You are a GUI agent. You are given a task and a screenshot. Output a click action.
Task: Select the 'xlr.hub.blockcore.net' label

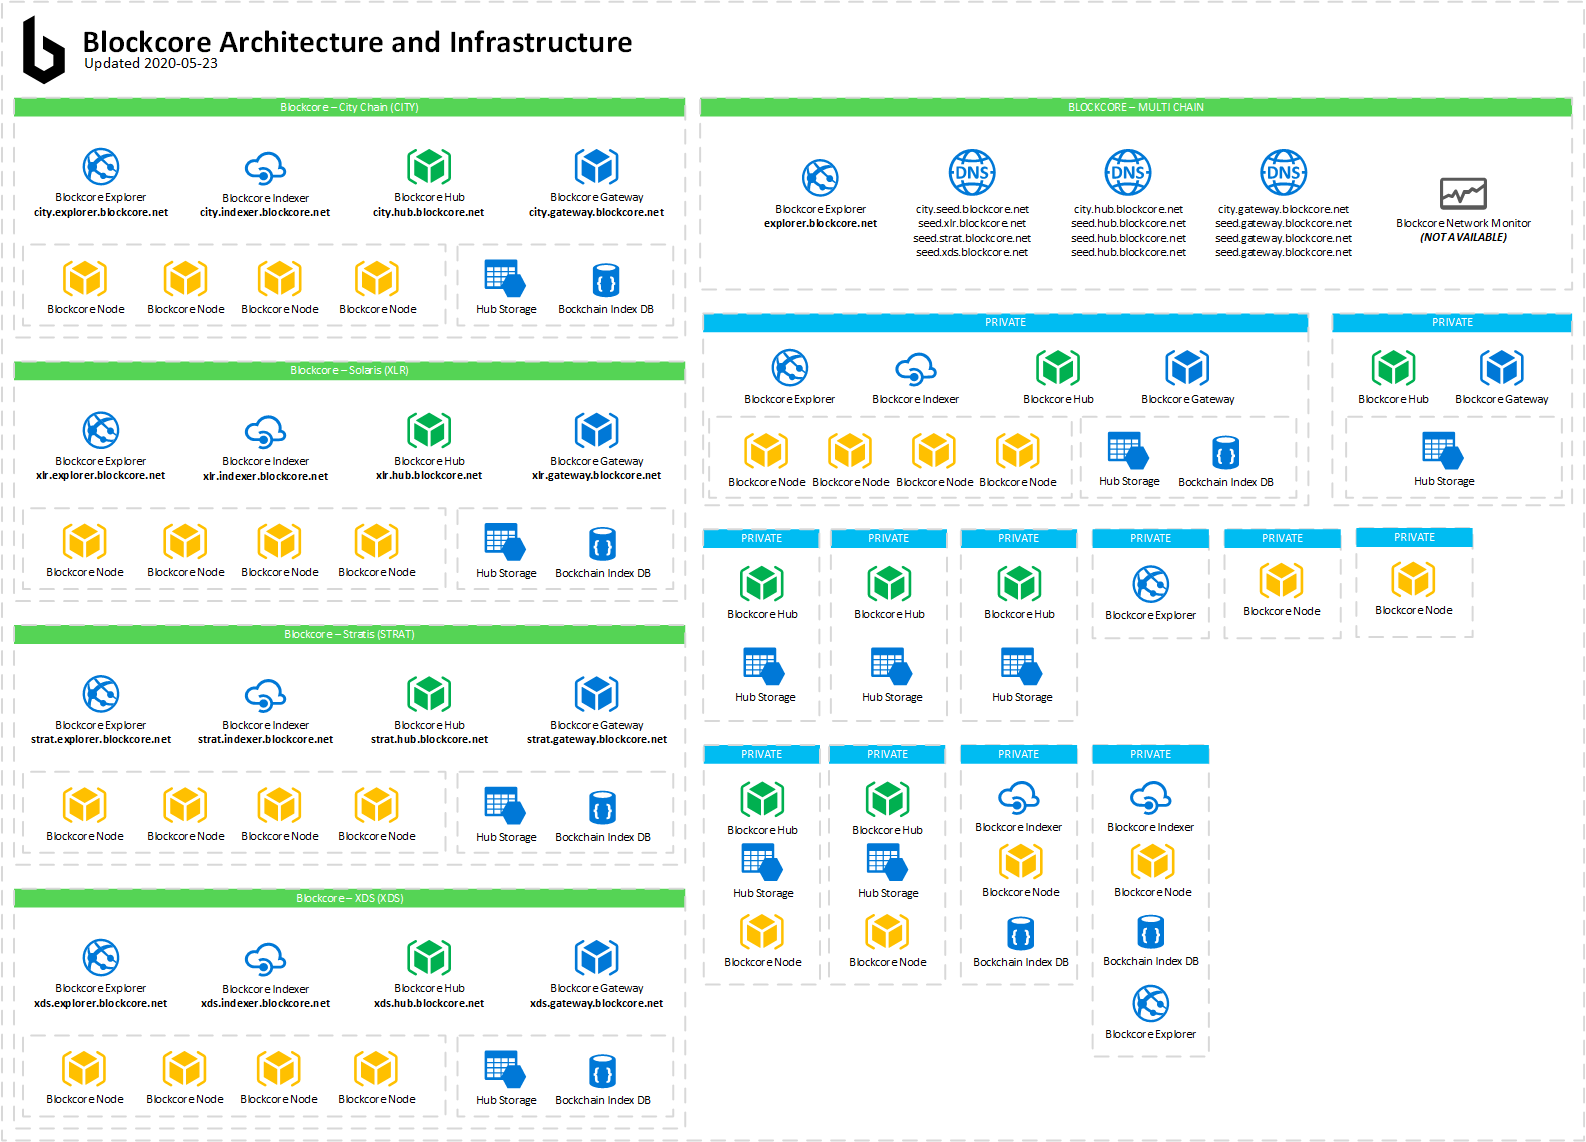429,476
